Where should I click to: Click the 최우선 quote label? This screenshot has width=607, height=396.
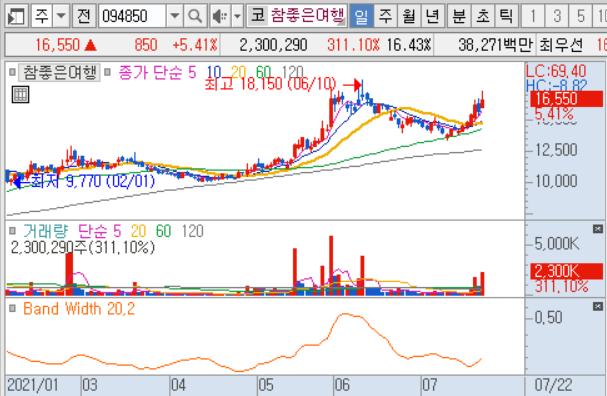561,45
